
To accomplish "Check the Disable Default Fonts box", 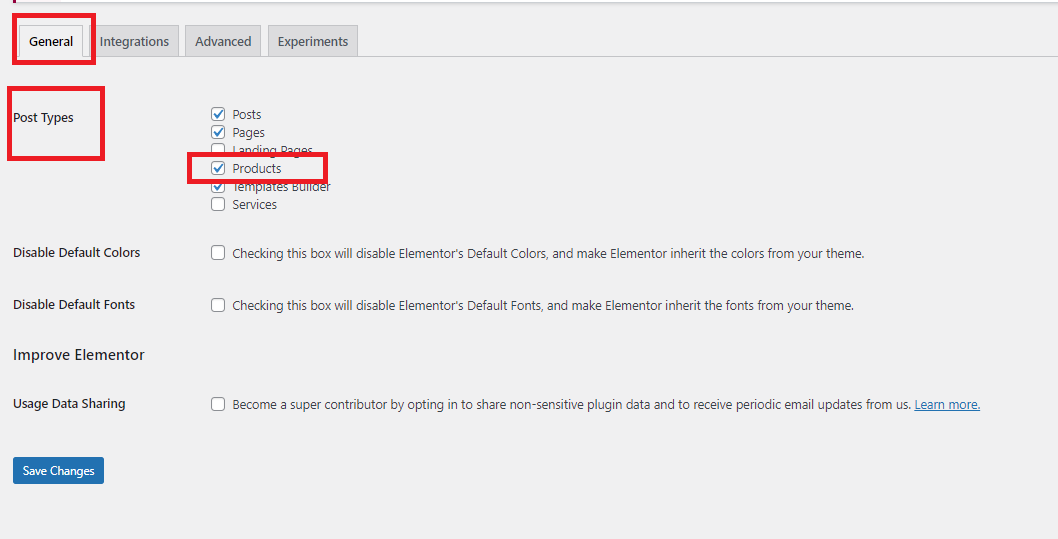I will (x=218, y=305).
